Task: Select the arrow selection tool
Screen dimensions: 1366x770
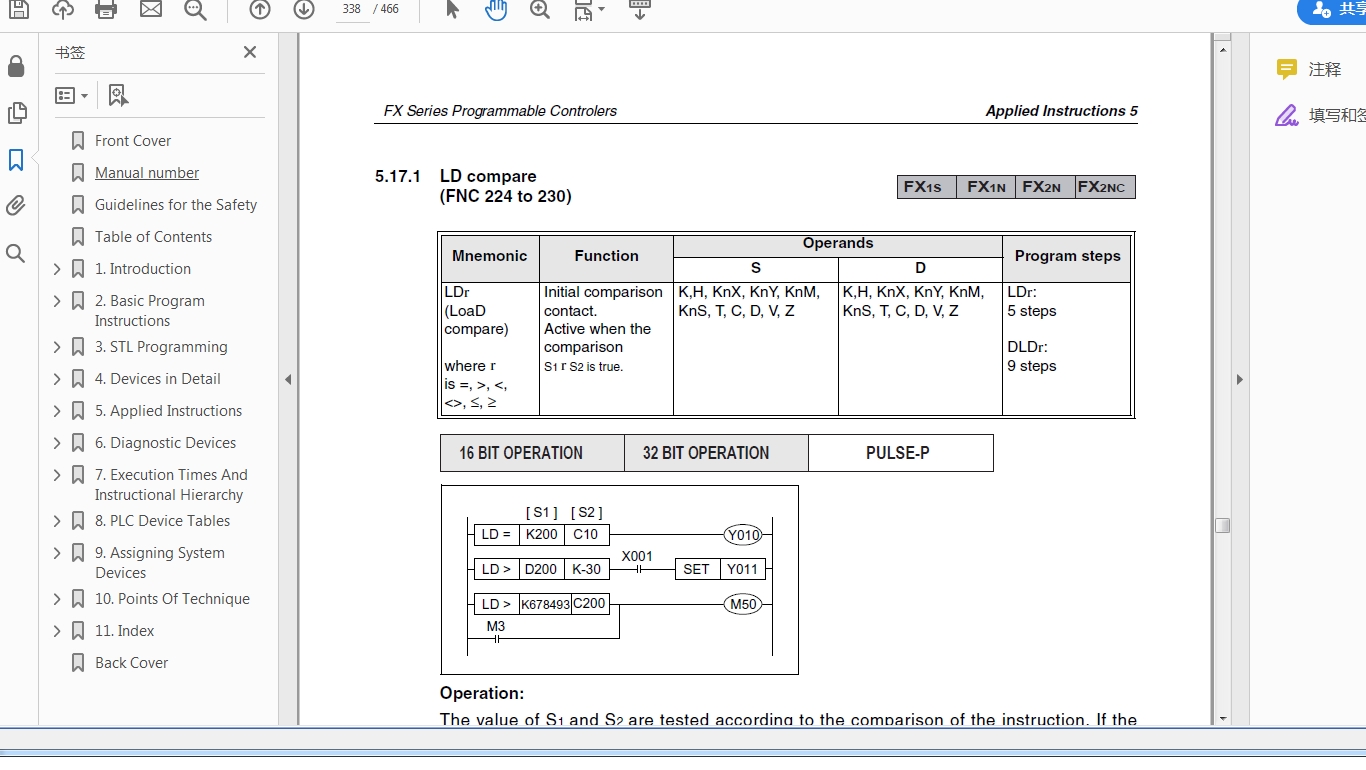Action: coord(452,9)
